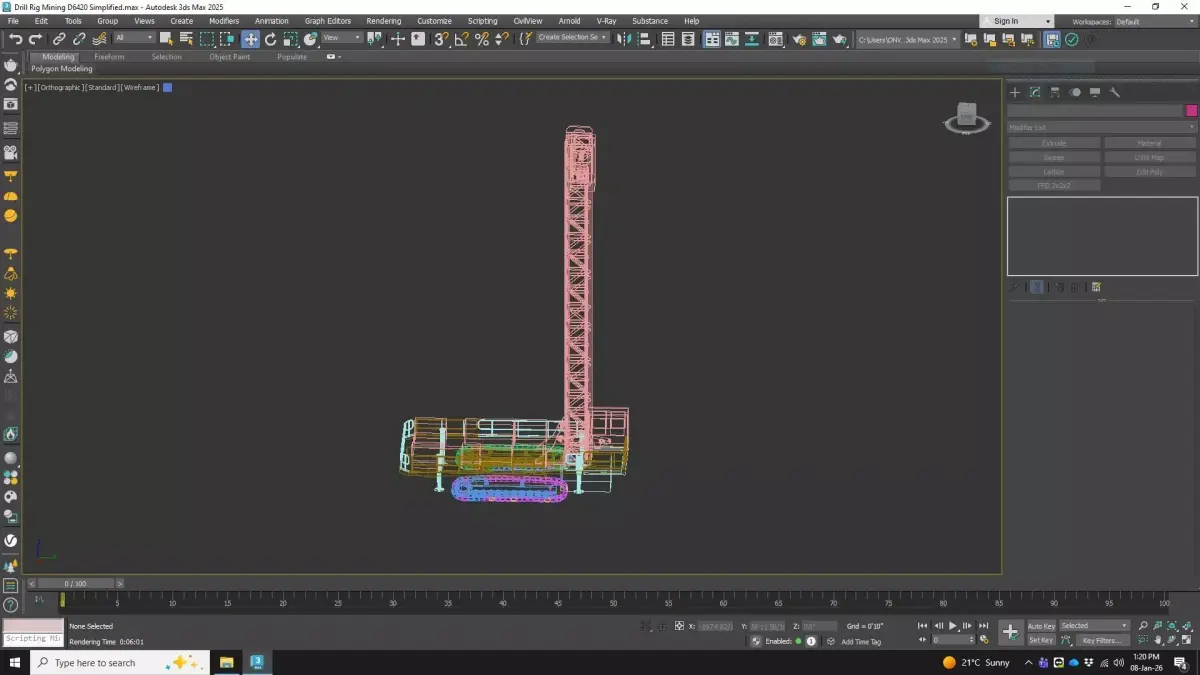Open the Display panel monitor icon
This screenshot has width=1200, height=675.
1095,92
